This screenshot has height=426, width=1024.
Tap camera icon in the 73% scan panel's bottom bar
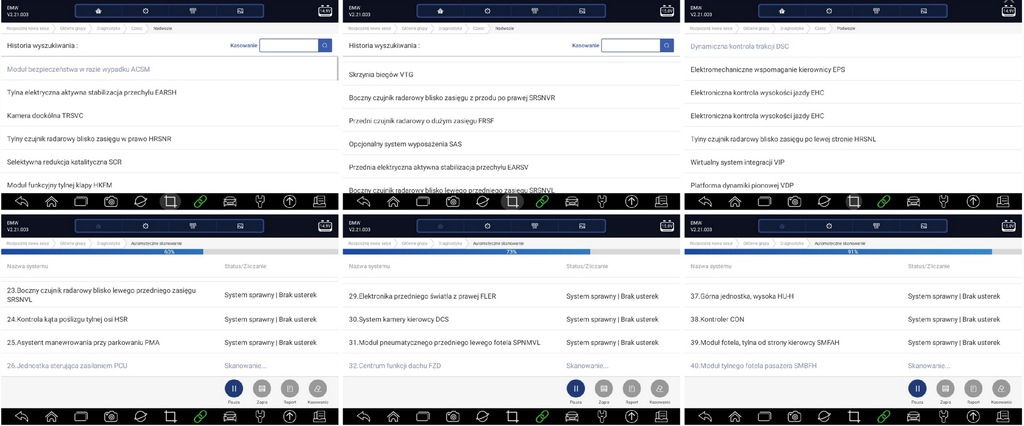[453, 416]
